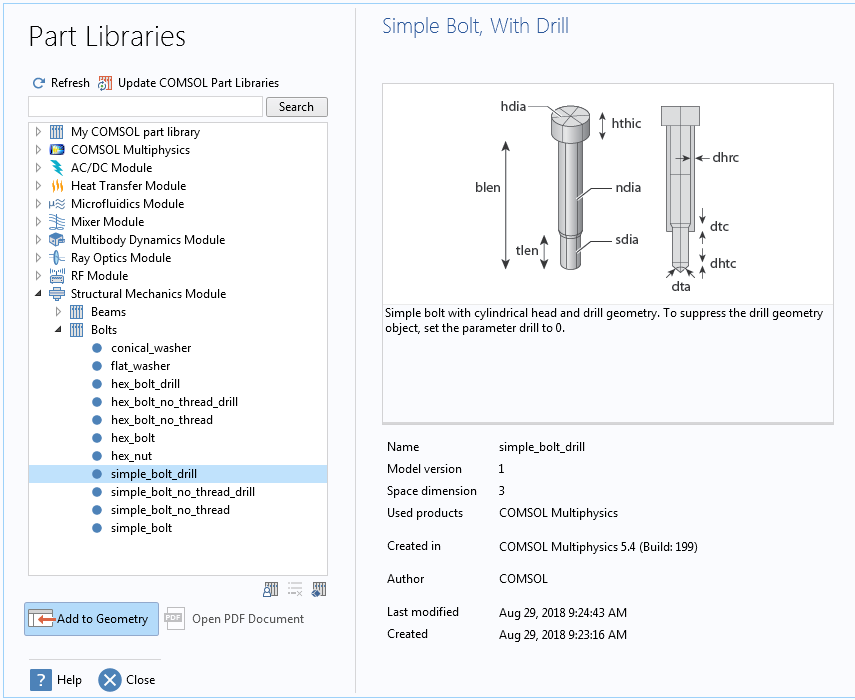The height and width of the screenshot is (700, 855).
Task: Click the Microfluidics Module icon
Action: tap(57, 204)
